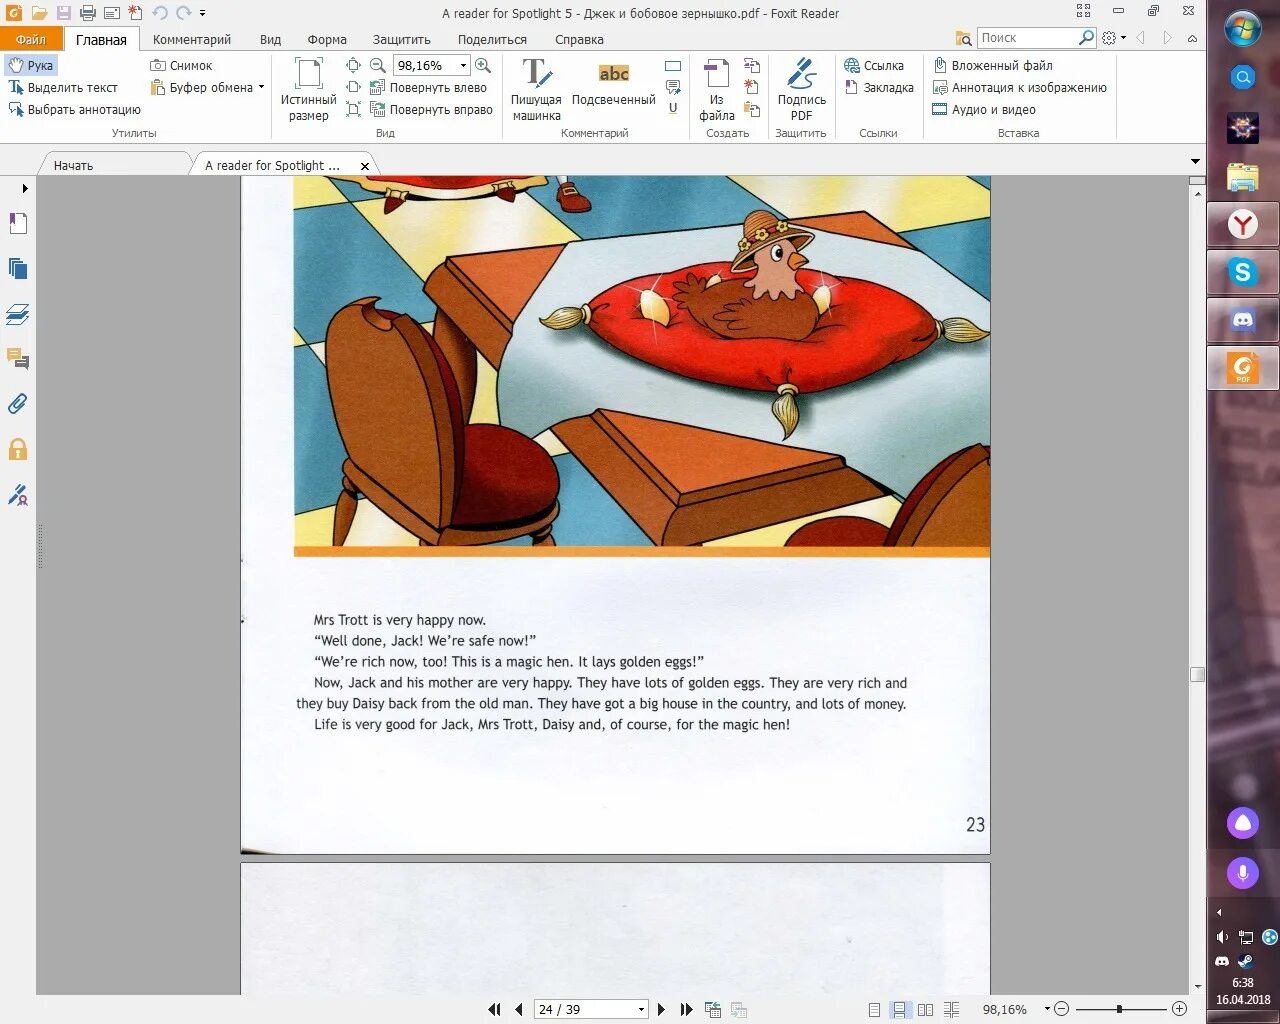Viewport: 1280px width, 1024px height.
Task: Open the security lock panel
Action: tap(18, 449)
